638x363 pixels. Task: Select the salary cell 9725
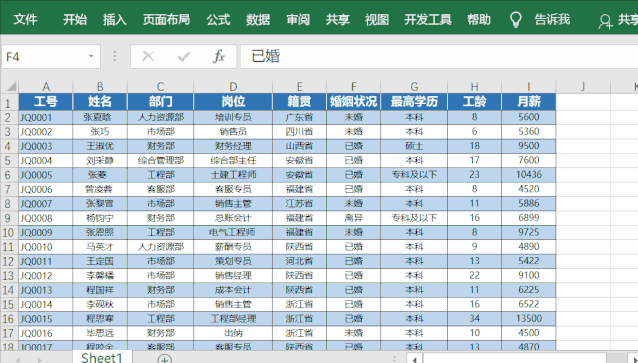pos(529,232)
